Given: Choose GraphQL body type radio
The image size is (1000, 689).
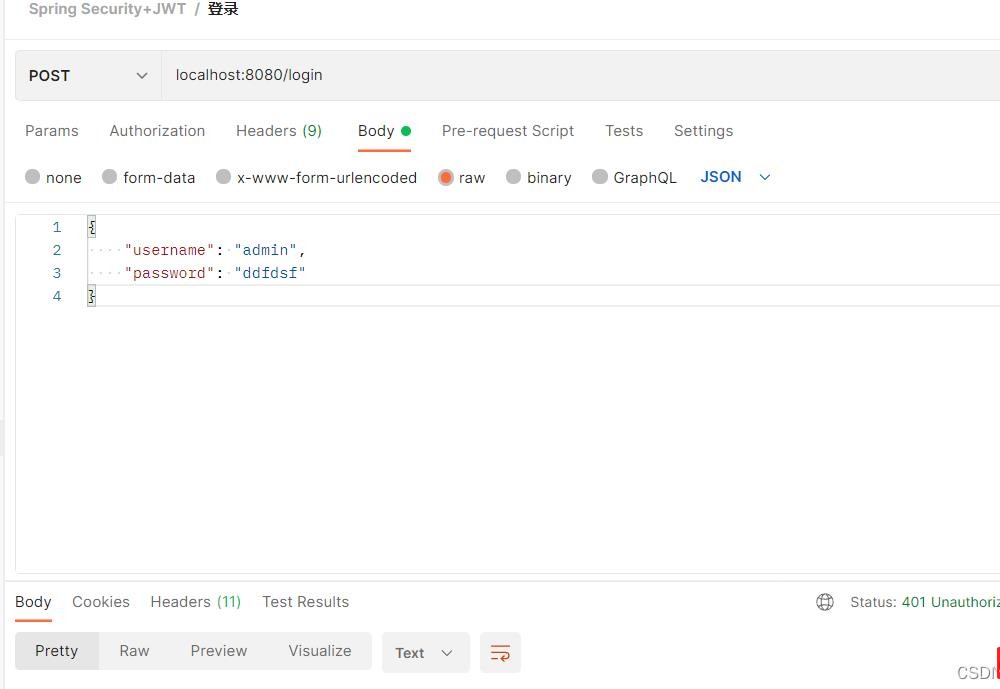Looking at the screenshot, I should (x=600, y=177).
